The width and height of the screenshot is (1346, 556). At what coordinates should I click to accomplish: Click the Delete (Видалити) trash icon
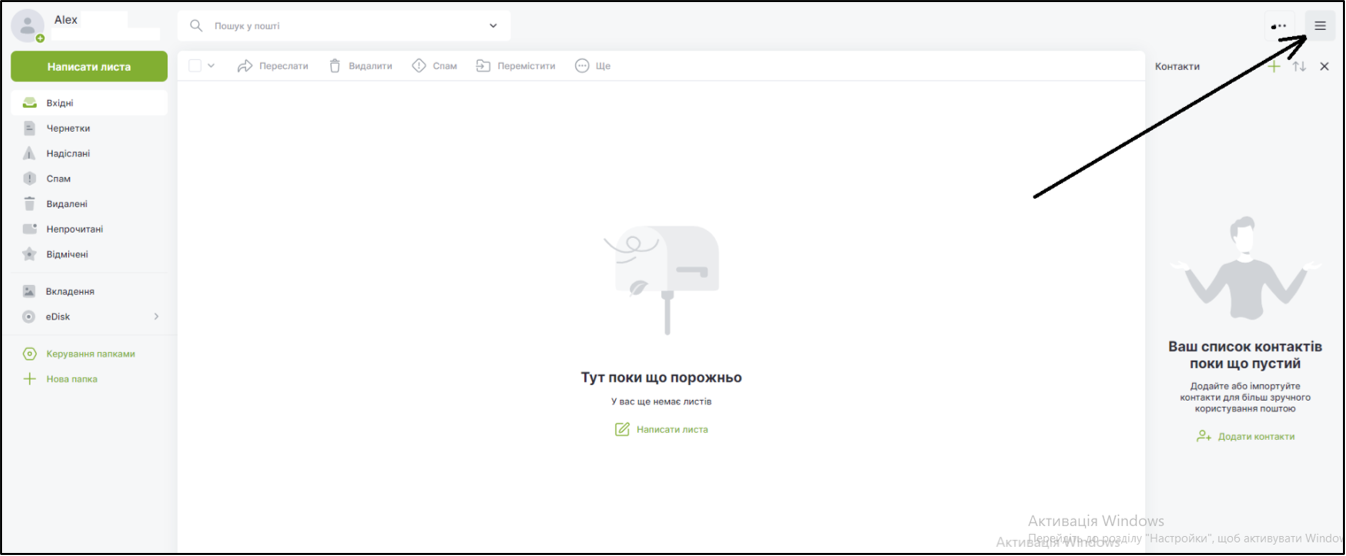tap(336, 66)
